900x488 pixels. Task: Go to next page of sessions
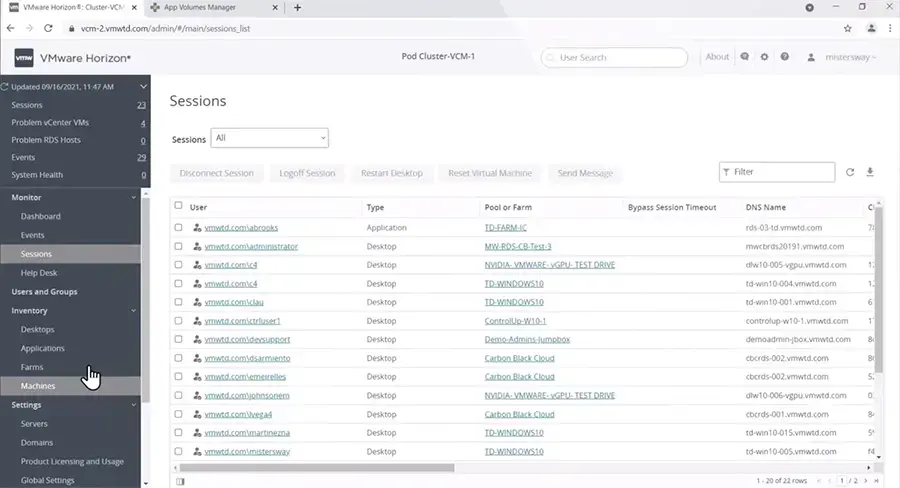pos(866,481)
